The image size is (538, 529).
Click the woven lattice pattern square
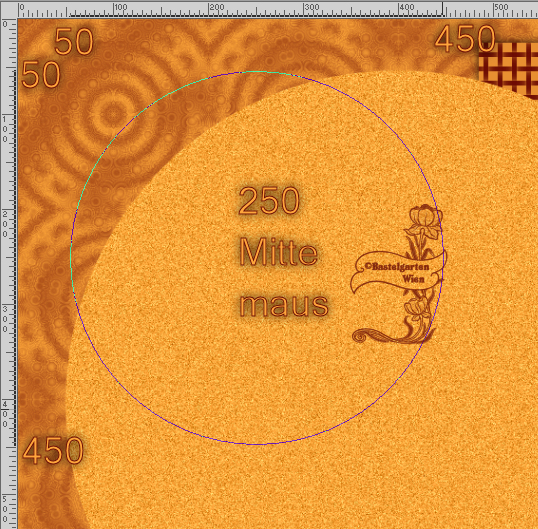click(x=508, y=69)
